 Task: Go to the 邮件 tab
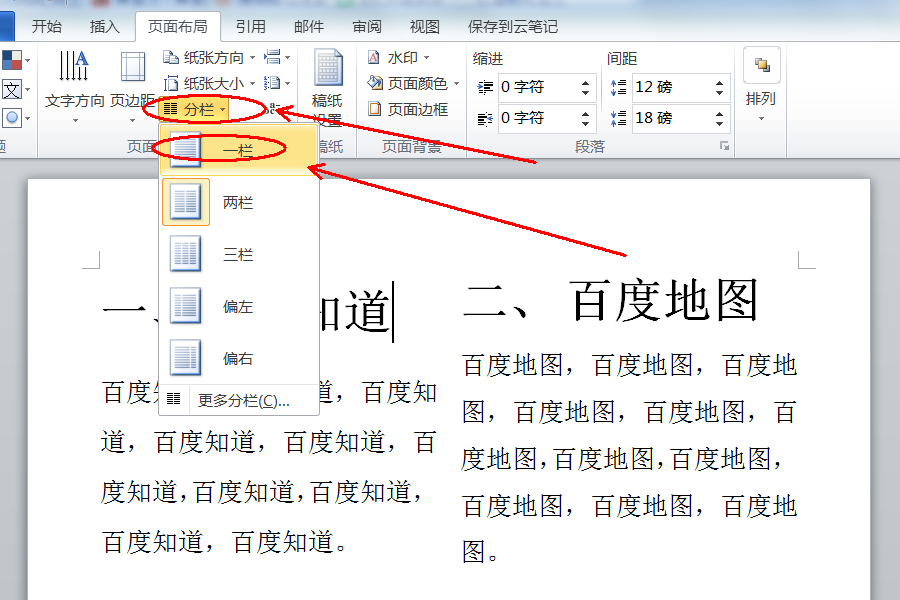tap(309, 26)
